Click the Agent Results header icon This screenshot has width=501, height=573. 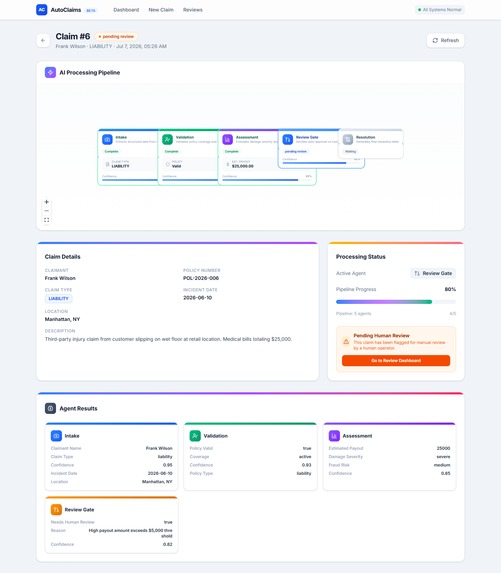click(x=50, y=408)
